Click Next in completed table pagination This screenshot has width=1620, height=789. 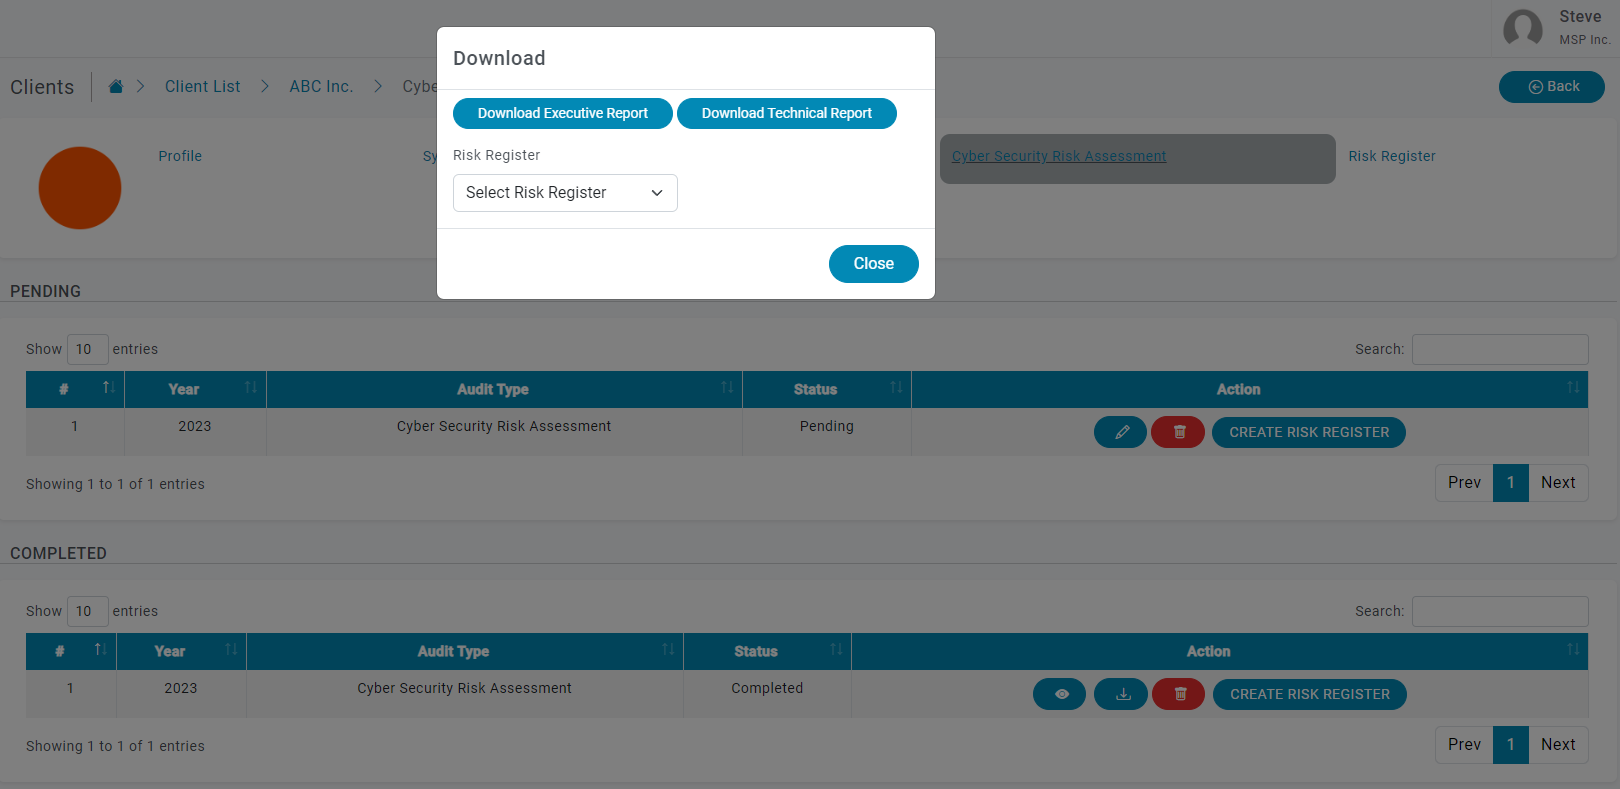(1557, 744)
